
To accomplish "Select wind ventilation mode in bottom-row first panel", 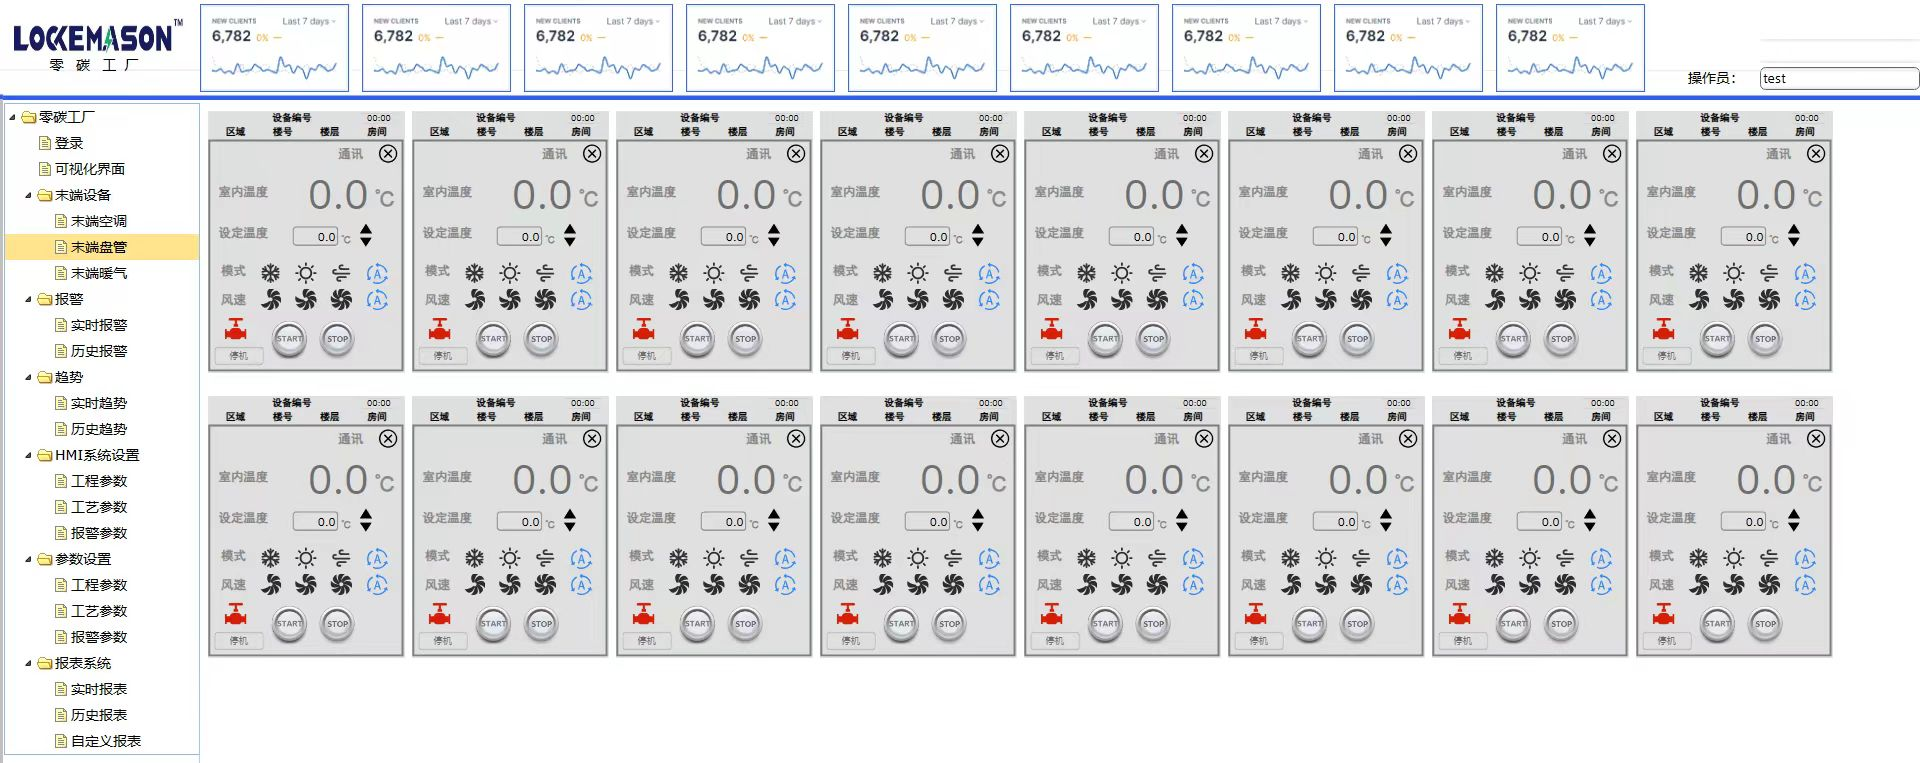I will point(341,558).
